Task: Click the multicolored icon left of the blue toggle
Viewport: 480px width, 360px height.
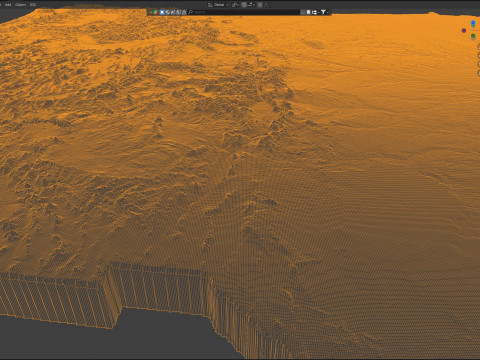Action: (x=155, y=12)
